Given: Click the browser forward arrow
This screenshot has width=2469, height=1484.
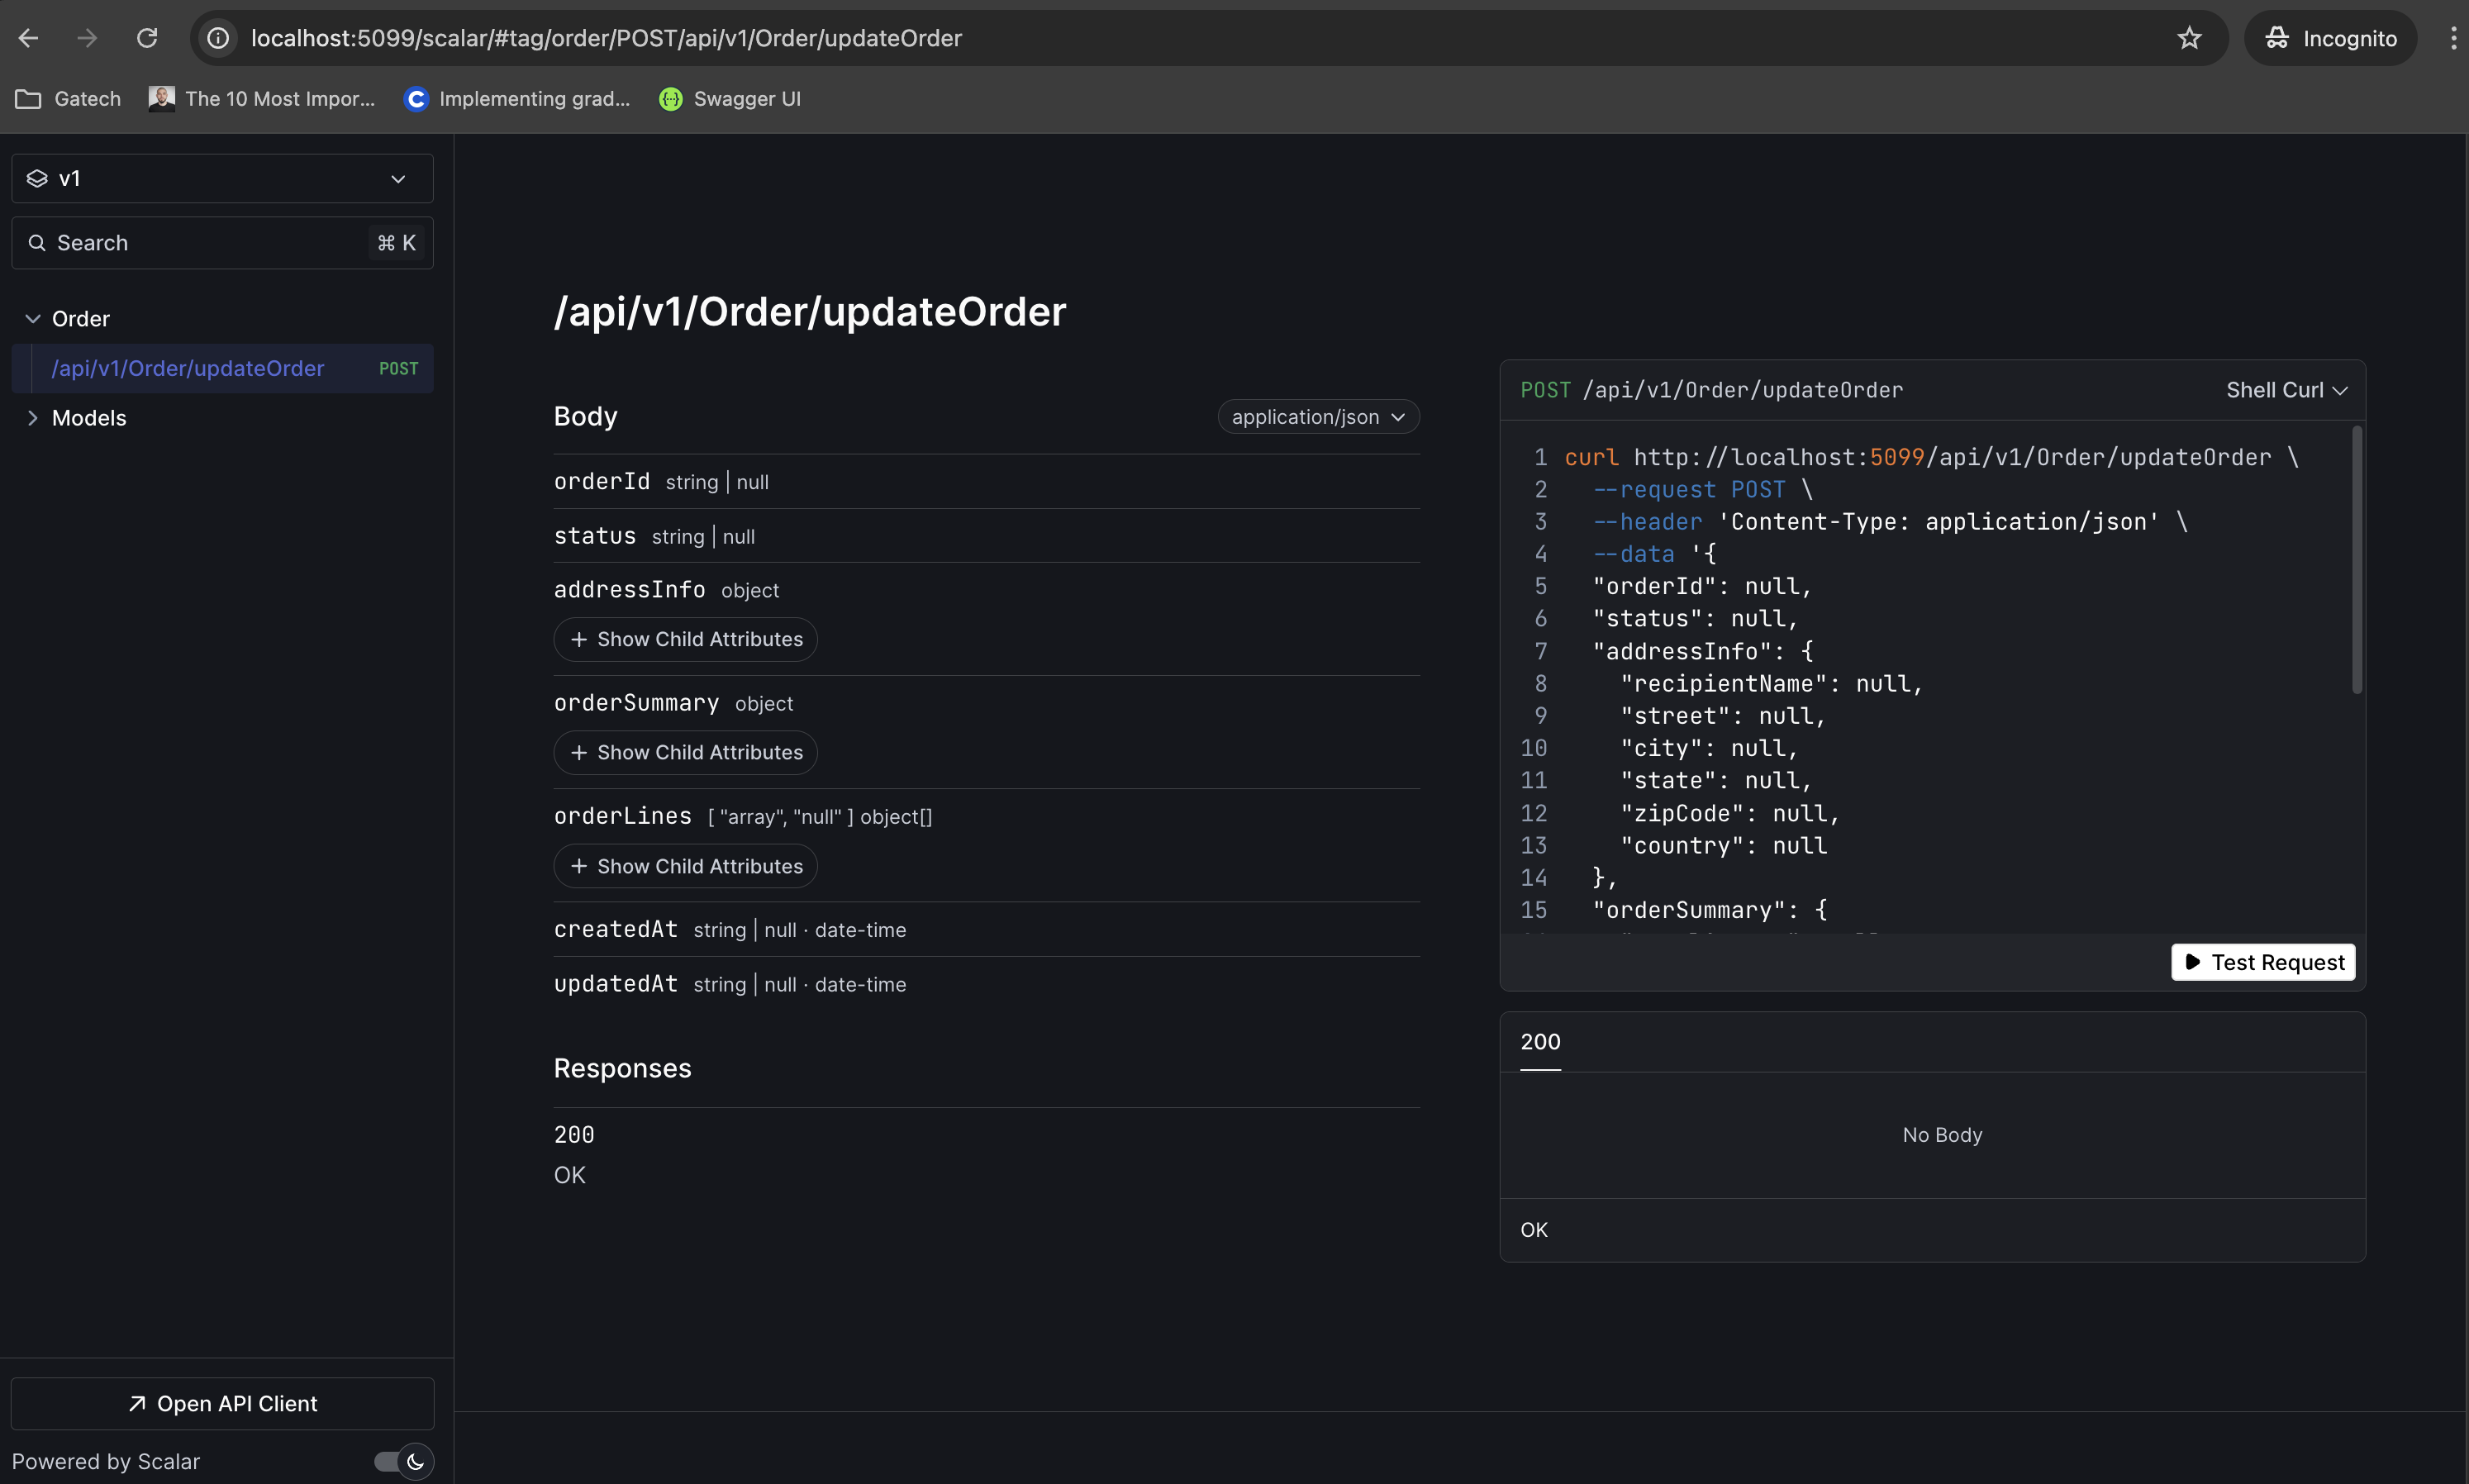Looking at the screenshot, I should point(87,38).
